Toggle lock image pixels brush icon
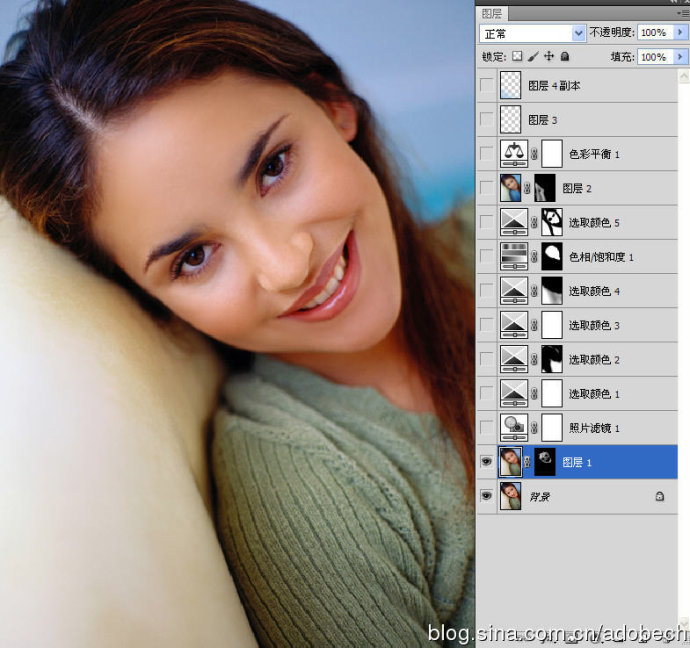Image resolution: width=690 pixels, height=648 pixels. pos(533,56)
